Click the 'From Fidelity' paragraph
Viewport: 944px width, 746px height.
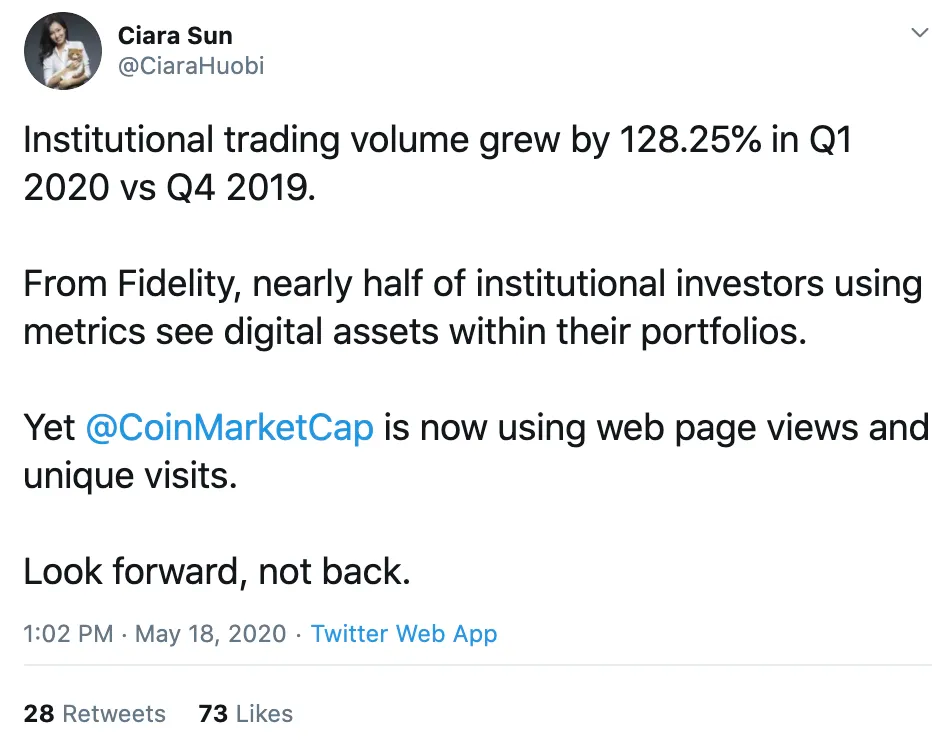pyautogui.click(x=473, y=308)
